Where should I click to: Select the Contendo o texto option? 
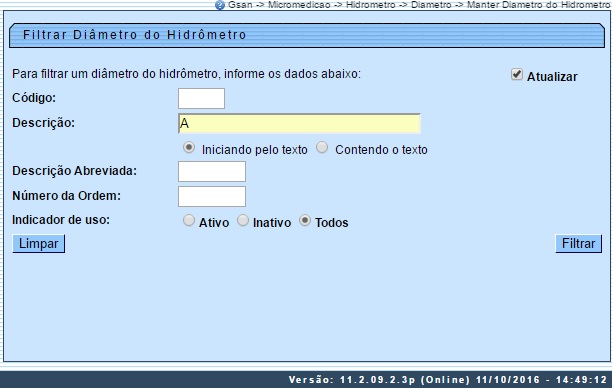click(x=322, y=148)
